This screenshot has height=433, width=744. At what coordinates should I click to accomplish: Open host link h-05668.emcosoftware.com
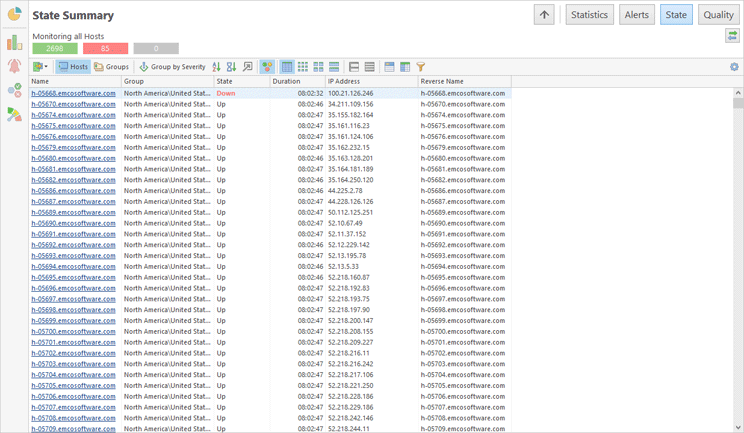point(73,93)
